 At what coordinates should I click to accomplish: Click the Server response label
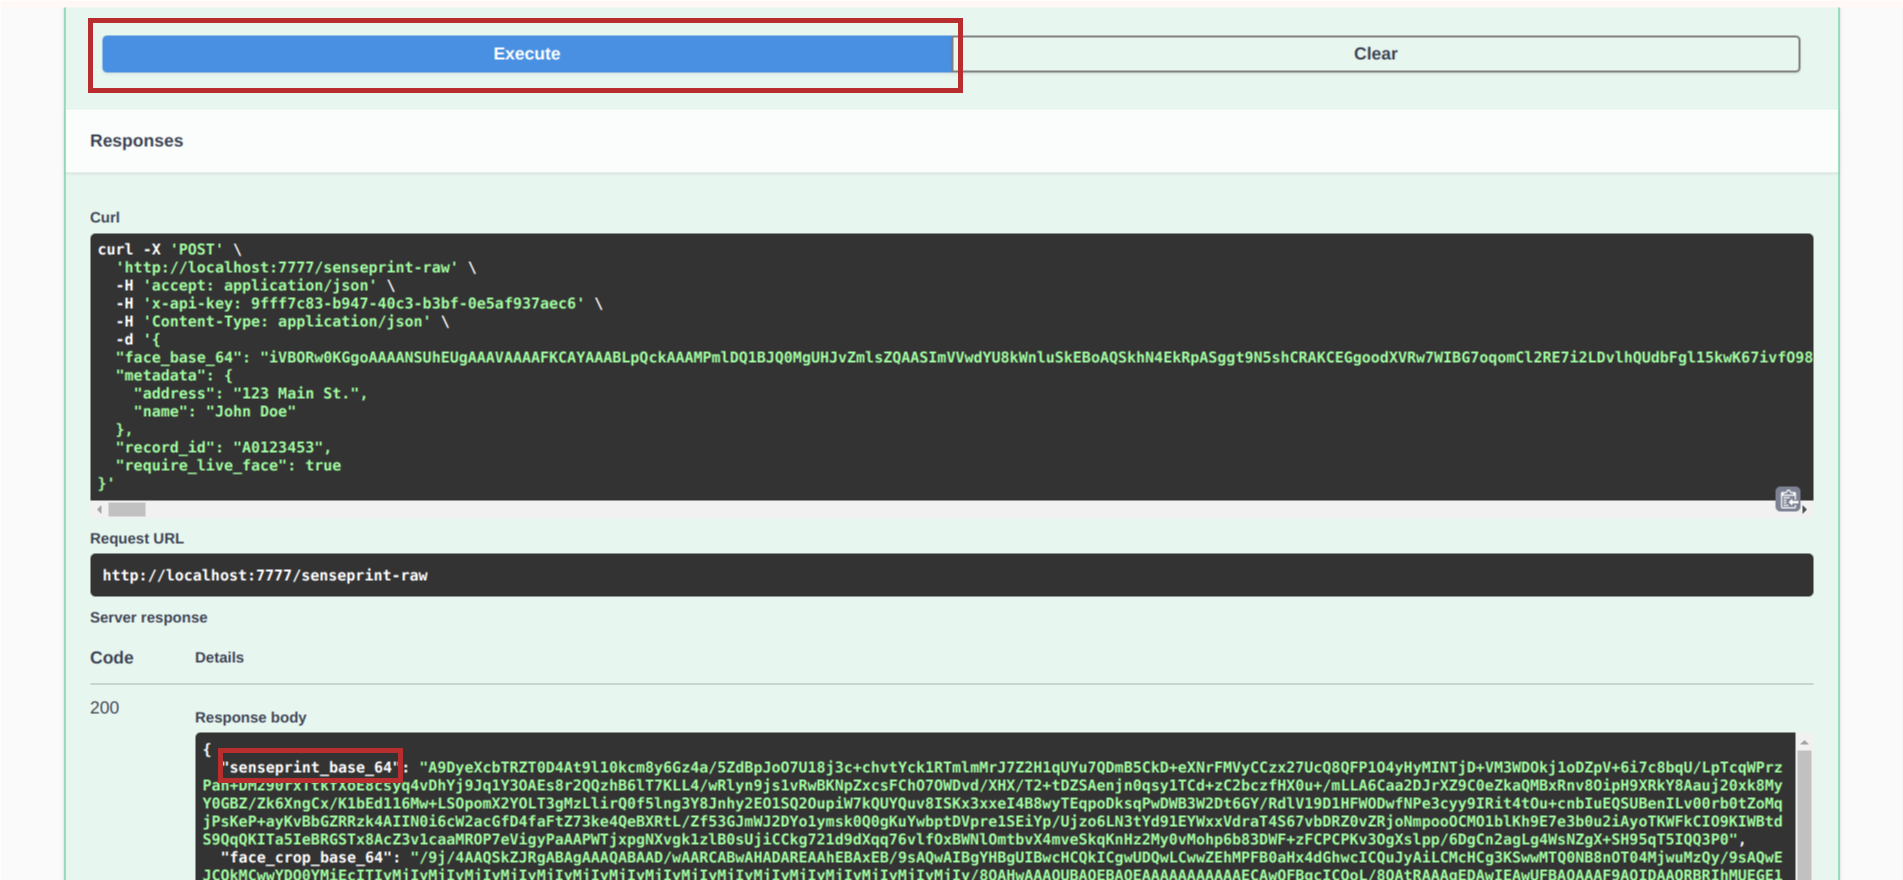coord(149,618)
